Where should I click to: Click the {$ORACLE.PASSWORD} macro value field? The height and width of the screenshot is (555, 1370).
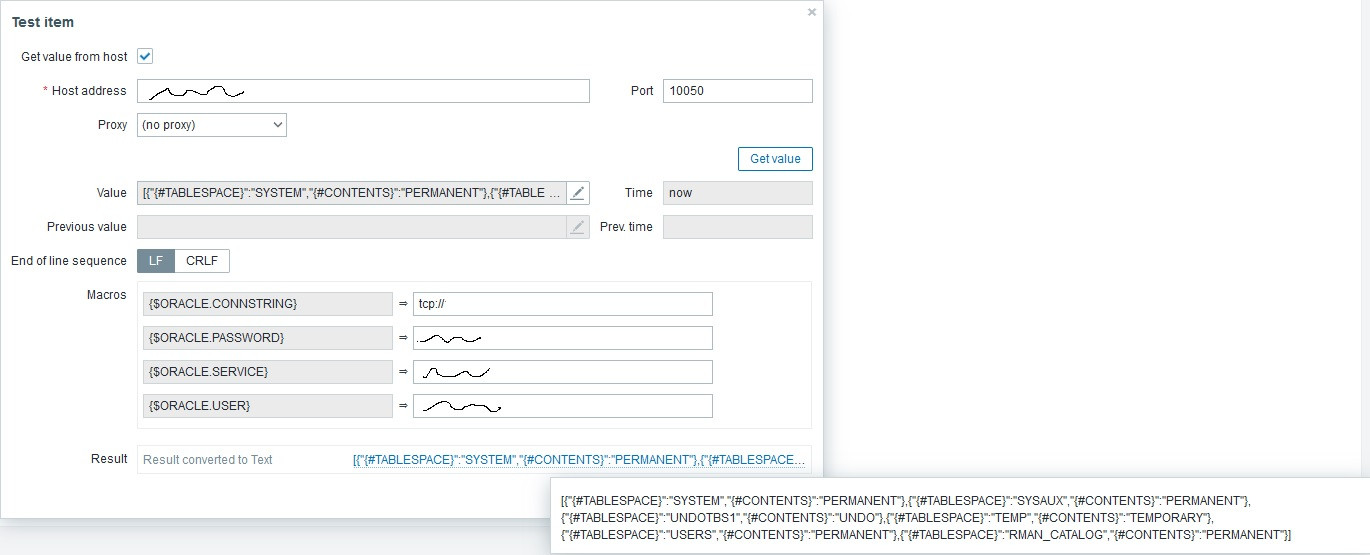(563, 338)
